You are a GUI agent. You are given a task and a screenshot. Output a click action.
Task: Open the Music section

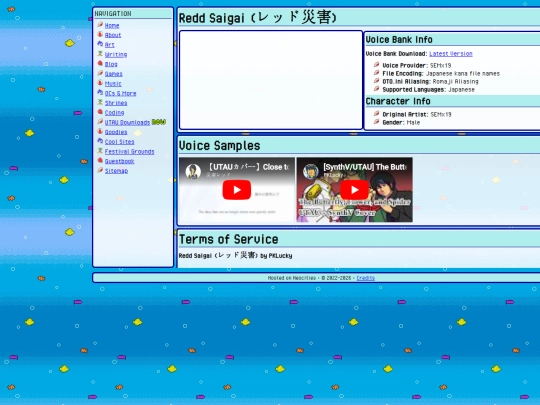coord(113,84)
